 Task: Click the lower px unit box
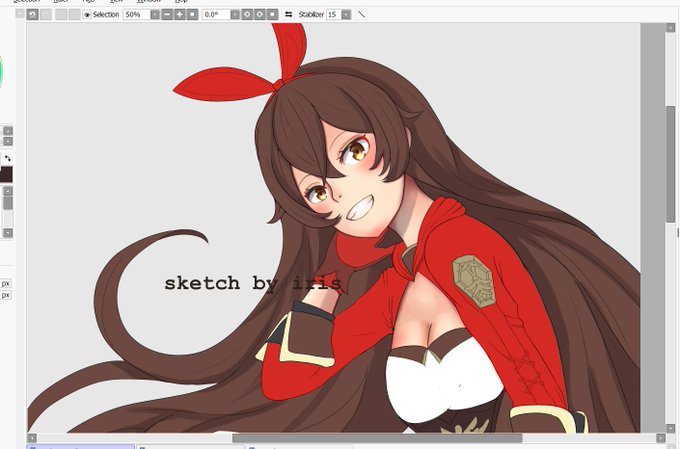tap(6, 295)
